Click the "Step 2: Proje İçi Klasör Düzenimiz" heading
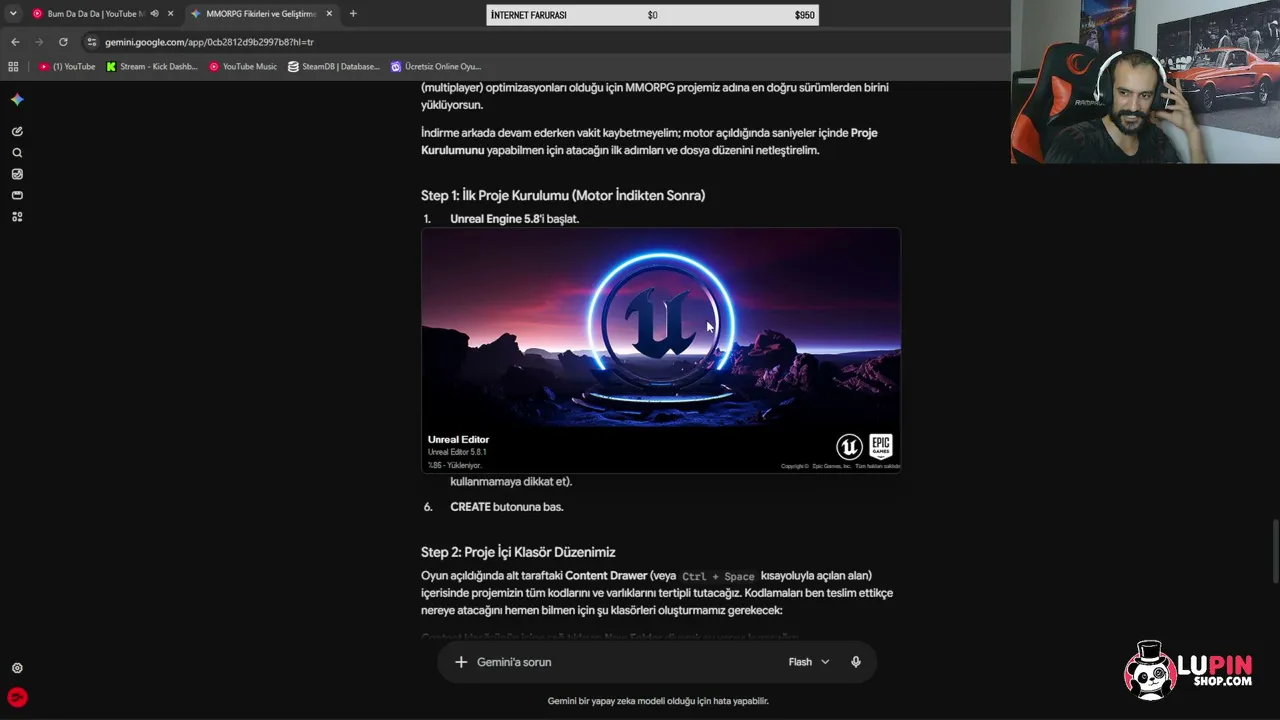 coord(518,552)
